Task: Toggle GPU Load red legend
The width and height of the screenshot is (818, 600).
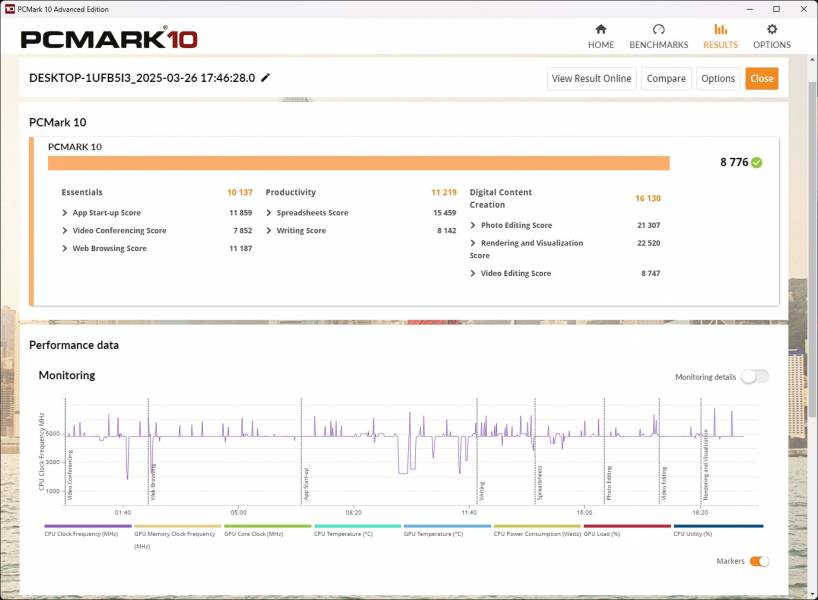Action: pos(627,531)
